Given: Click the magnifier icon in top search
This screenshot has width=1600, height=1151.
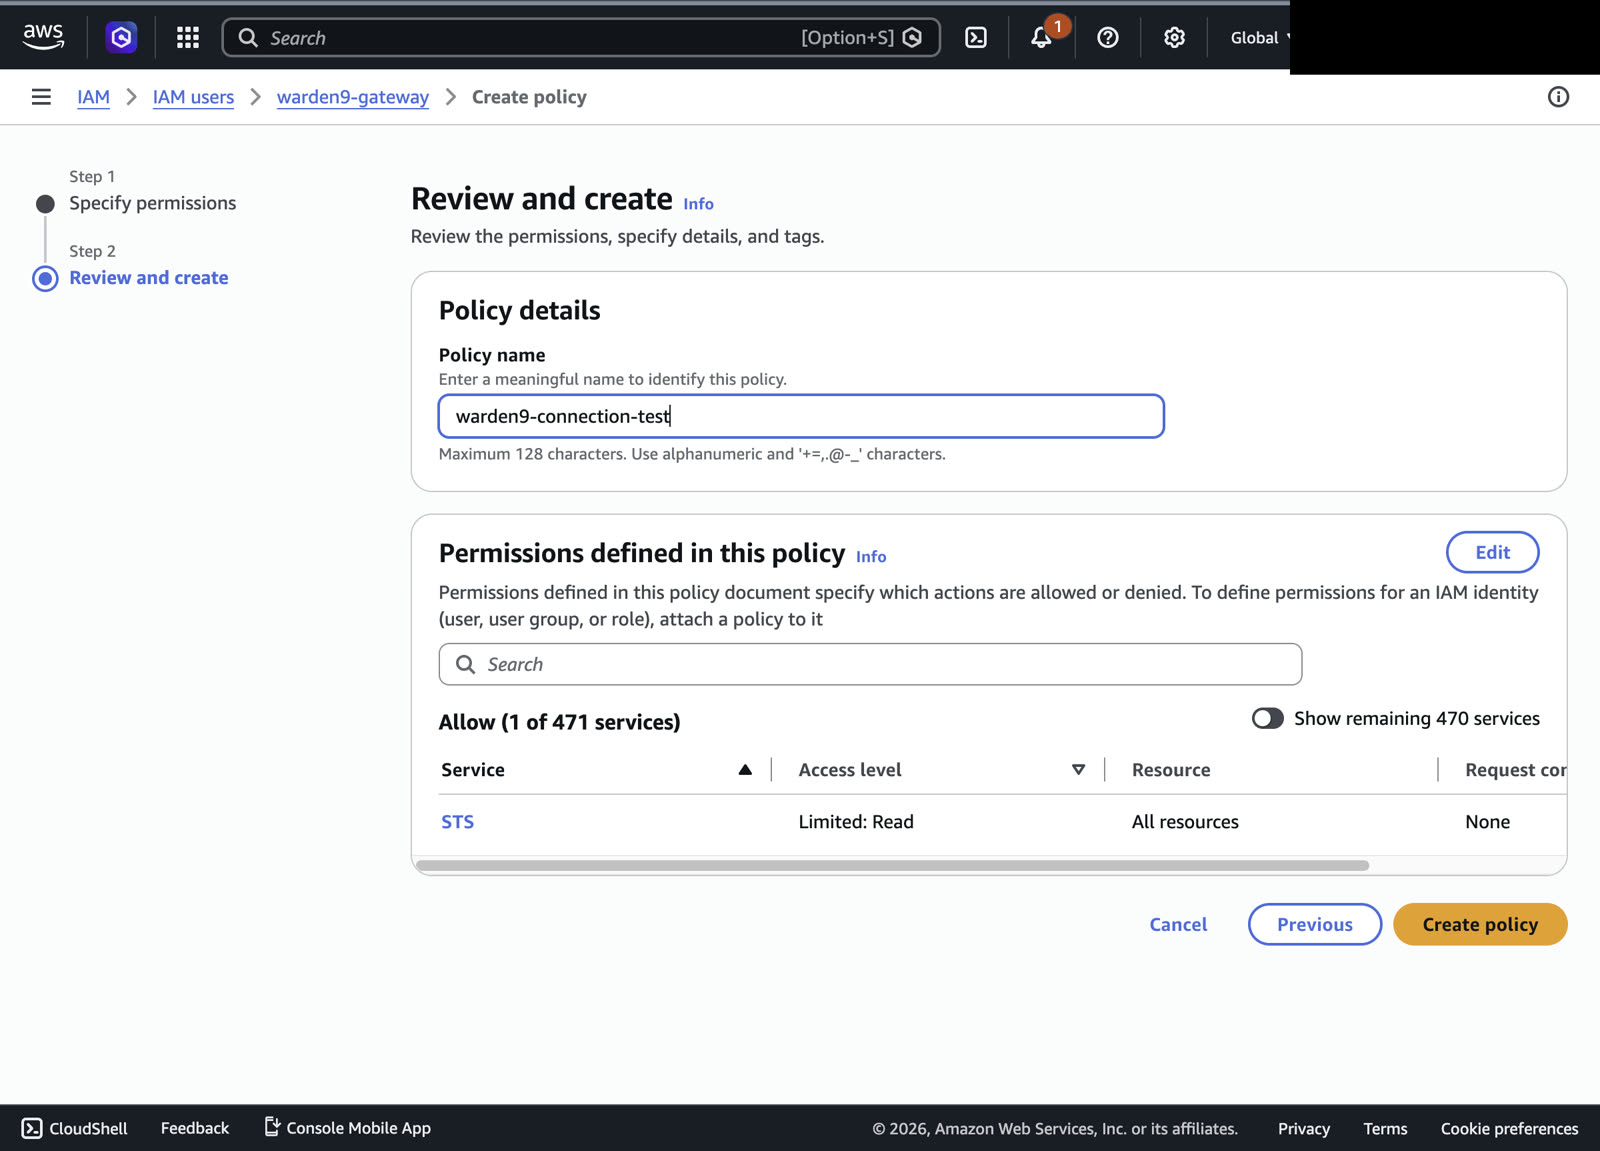Looking at the screenshot, I should pos(248,38).
